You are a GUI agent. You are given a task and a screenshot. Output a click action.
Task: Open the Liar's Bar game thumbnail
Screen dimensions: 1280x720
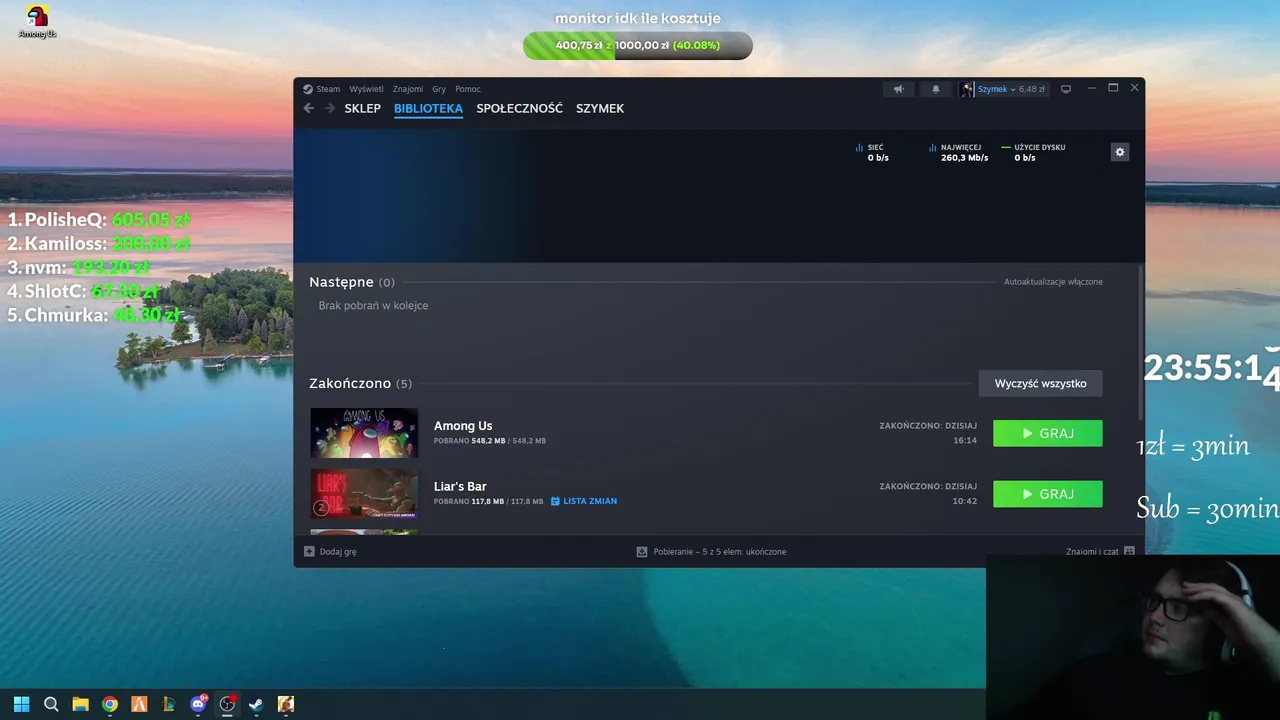pyautogui.click(x=364, y=494)
